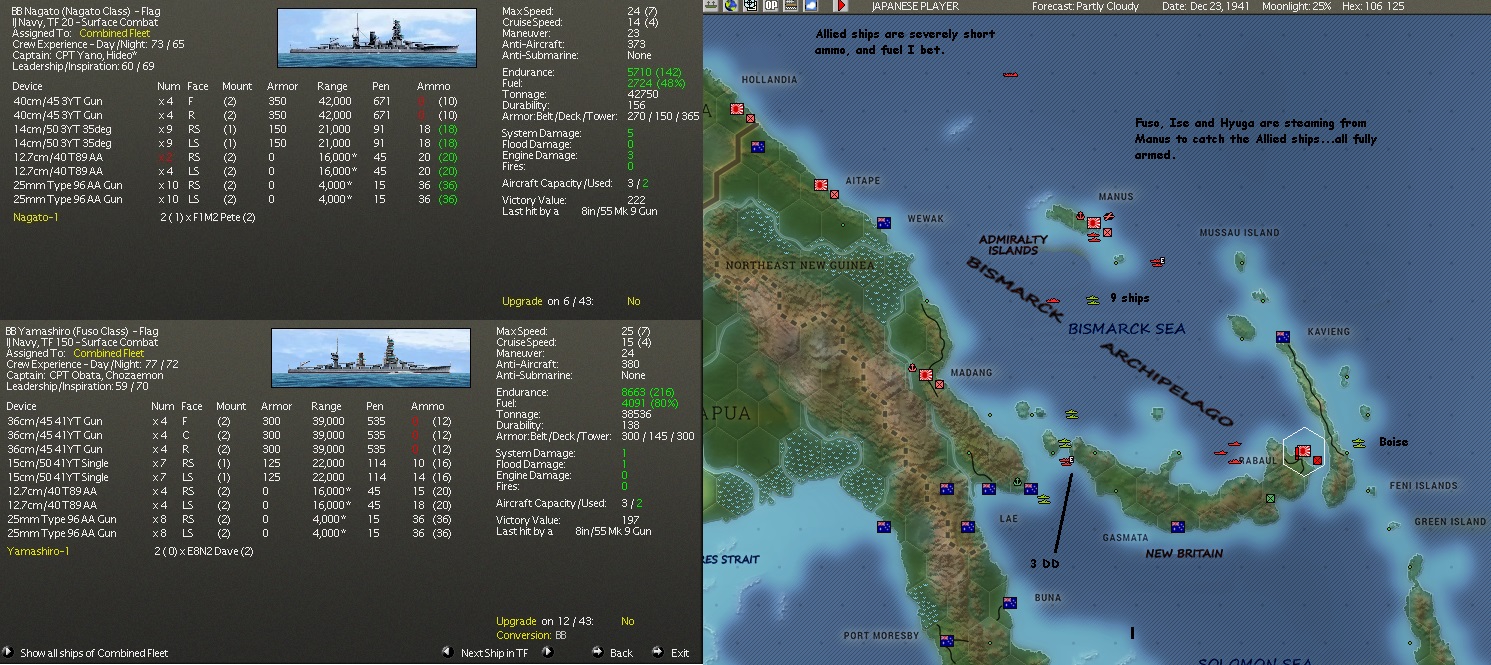
Task: Click Yamashiro ship profile image
Action: coord(370,358)
